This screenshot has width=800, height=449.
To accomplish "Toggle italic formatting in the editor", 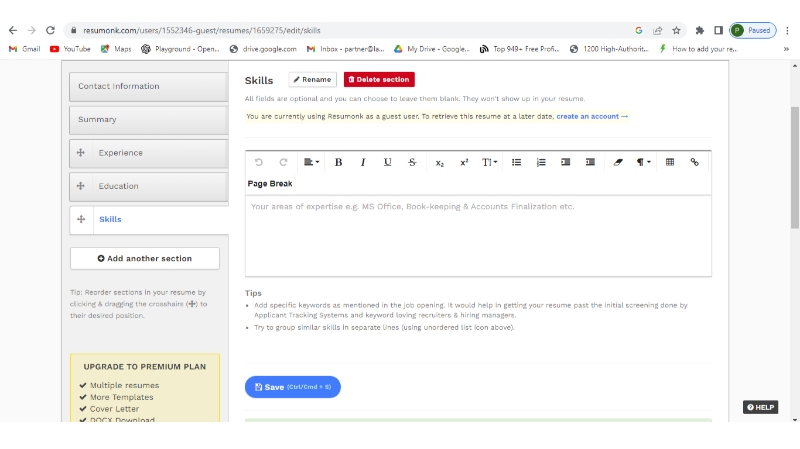I will click(x=363, y=162).
